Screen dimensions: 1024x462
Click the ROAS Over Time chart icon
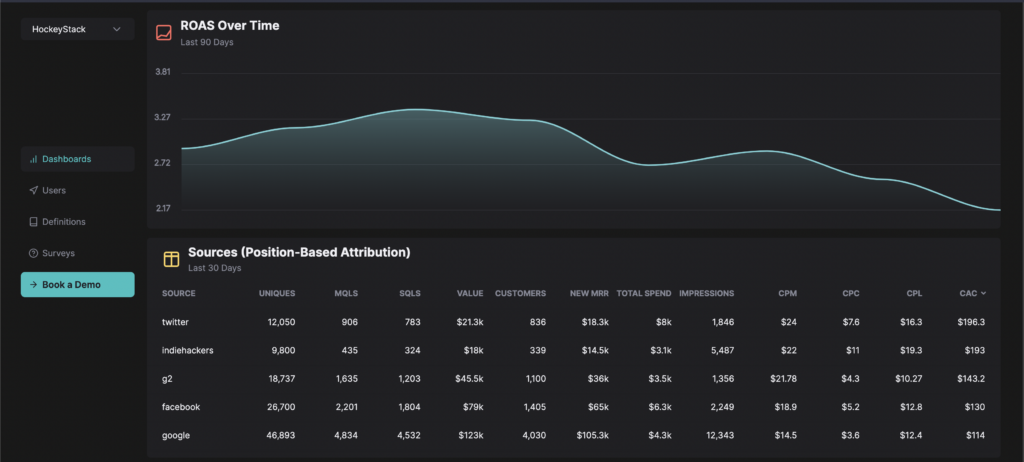pos(163,32)
